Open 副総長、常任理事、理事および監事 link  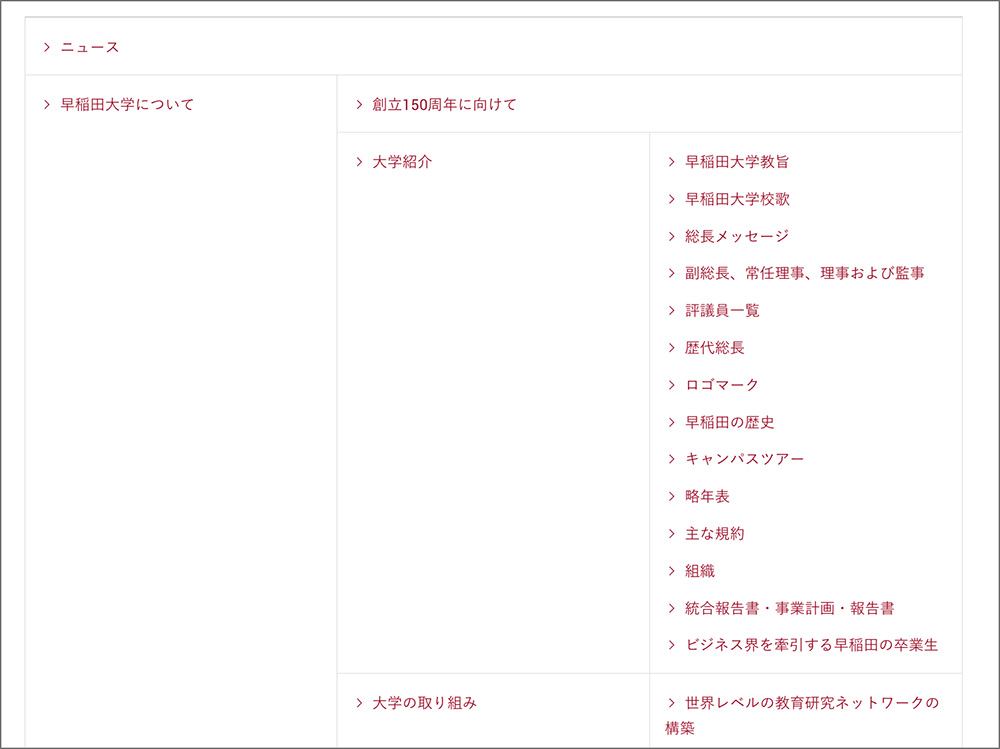[805, 274]
